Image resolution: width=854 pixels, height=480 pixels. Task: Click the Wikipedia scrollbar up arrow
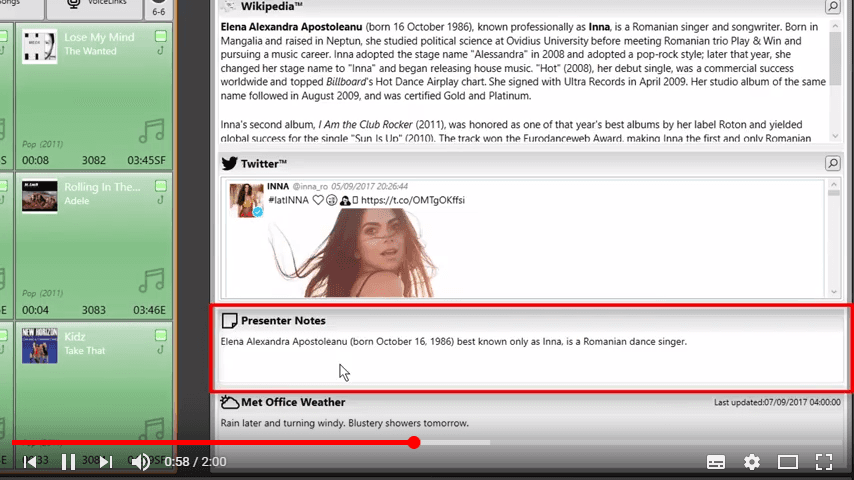click(835, 26)
